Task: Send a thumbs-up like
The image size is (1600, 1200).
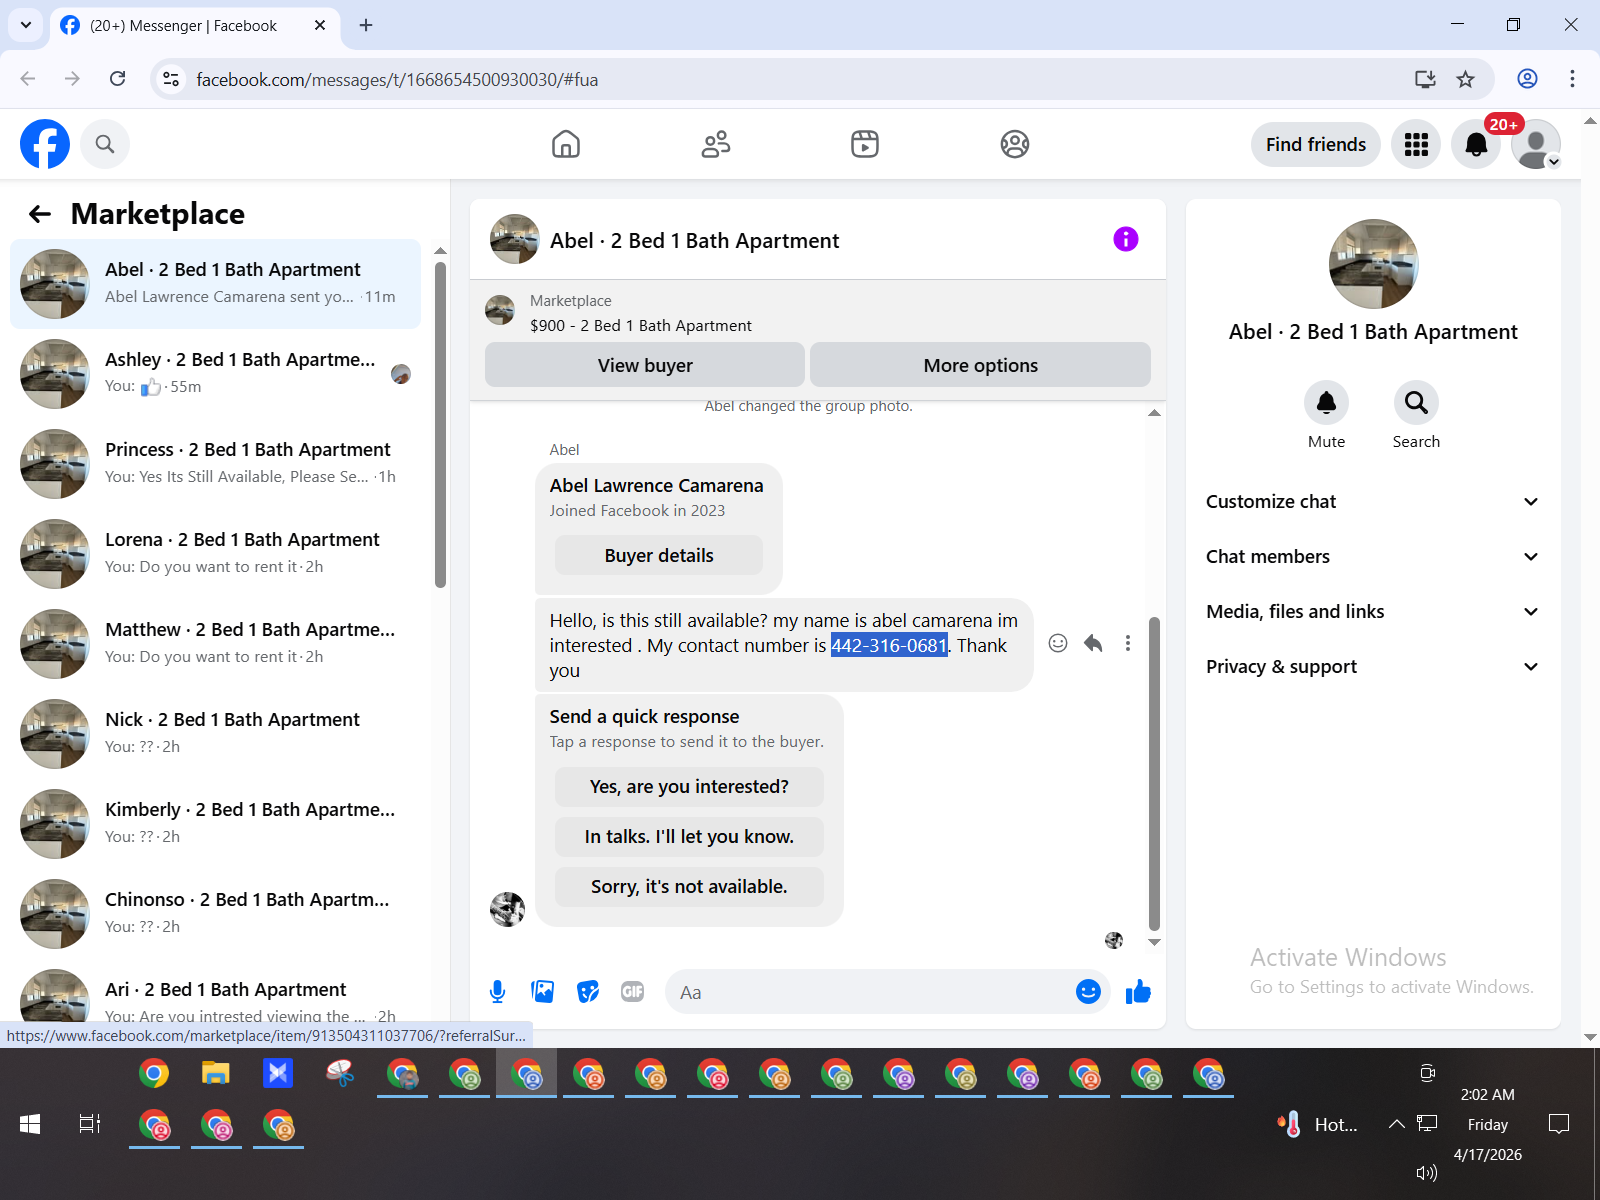Action: click(x=1138, y=991)
